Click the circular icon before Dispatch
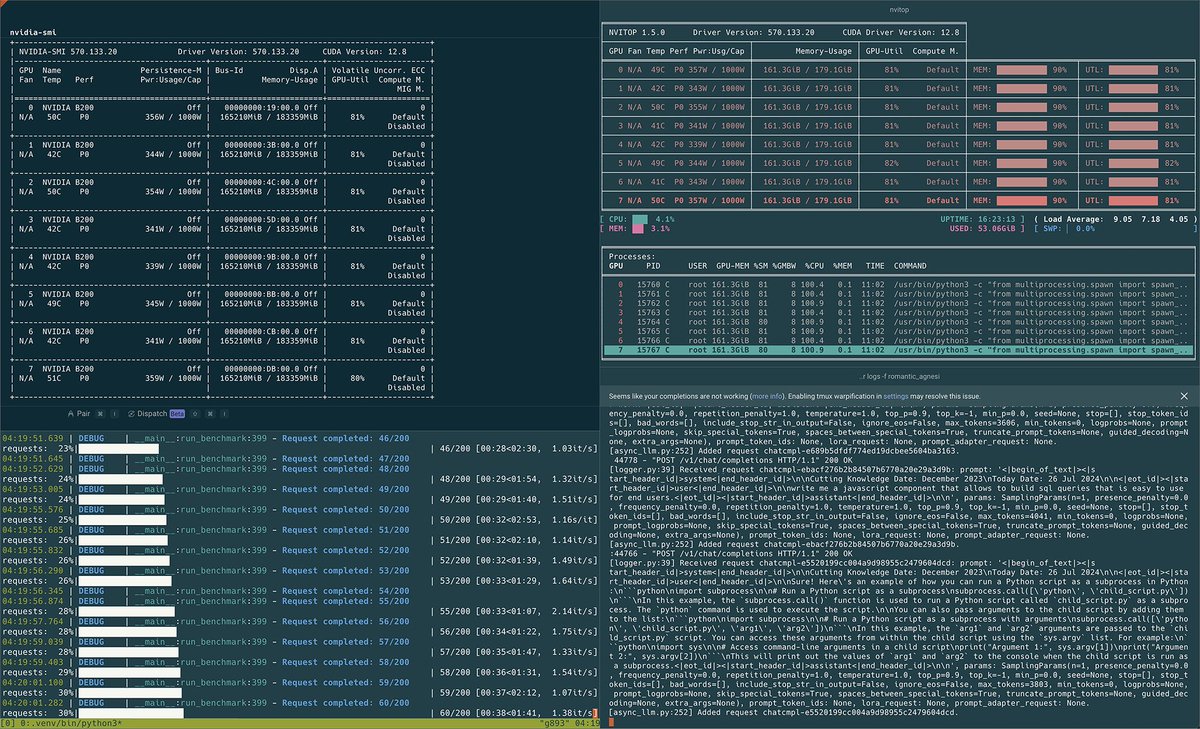This screenshot has height=729, width=1200. 131,413
